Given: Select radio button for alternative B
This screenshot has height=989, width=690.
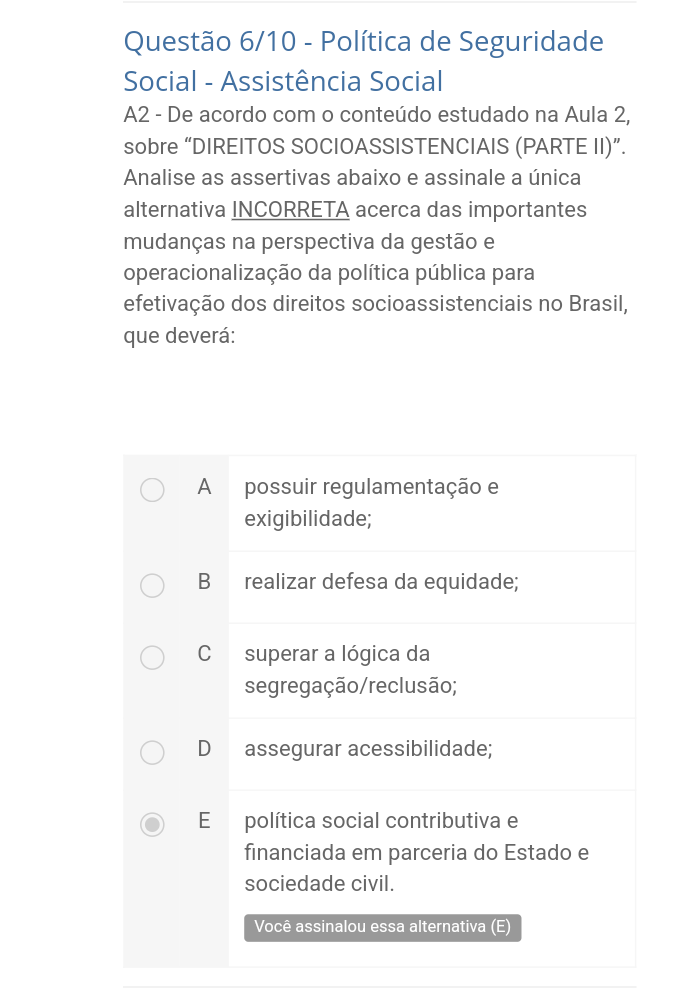Looking at the screenshot, I should pyautogui.click(x=152, y=585).
